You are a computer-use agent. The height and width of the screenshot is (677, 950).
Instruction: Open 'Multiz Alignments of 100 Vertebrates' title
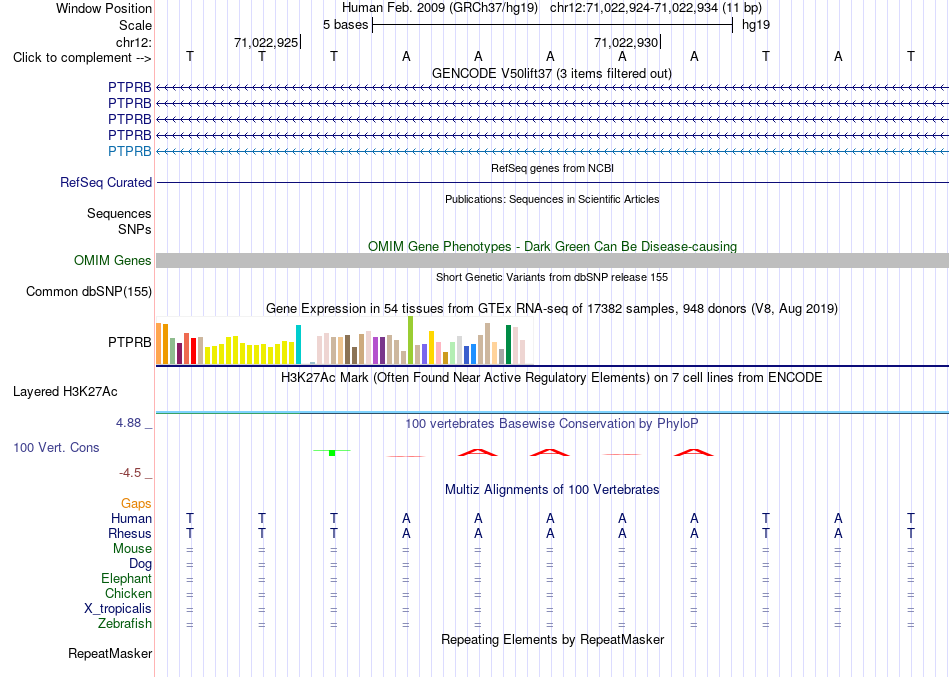(552, 489)
